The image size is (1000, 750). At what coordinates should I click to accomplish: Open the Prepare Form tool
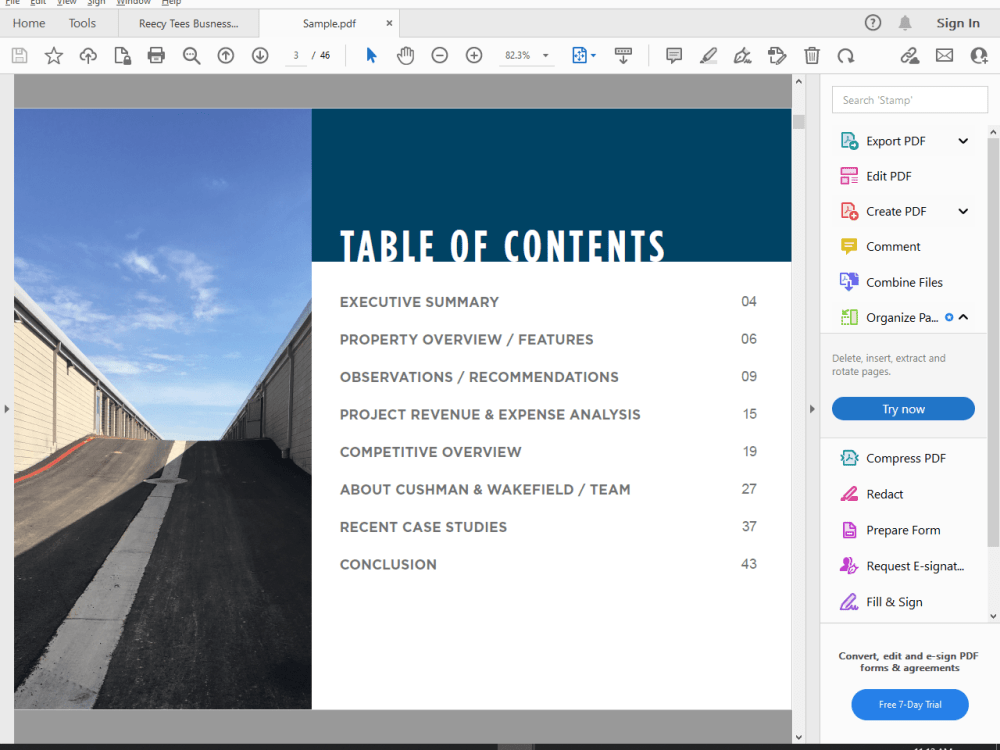(x=903, y=530)
